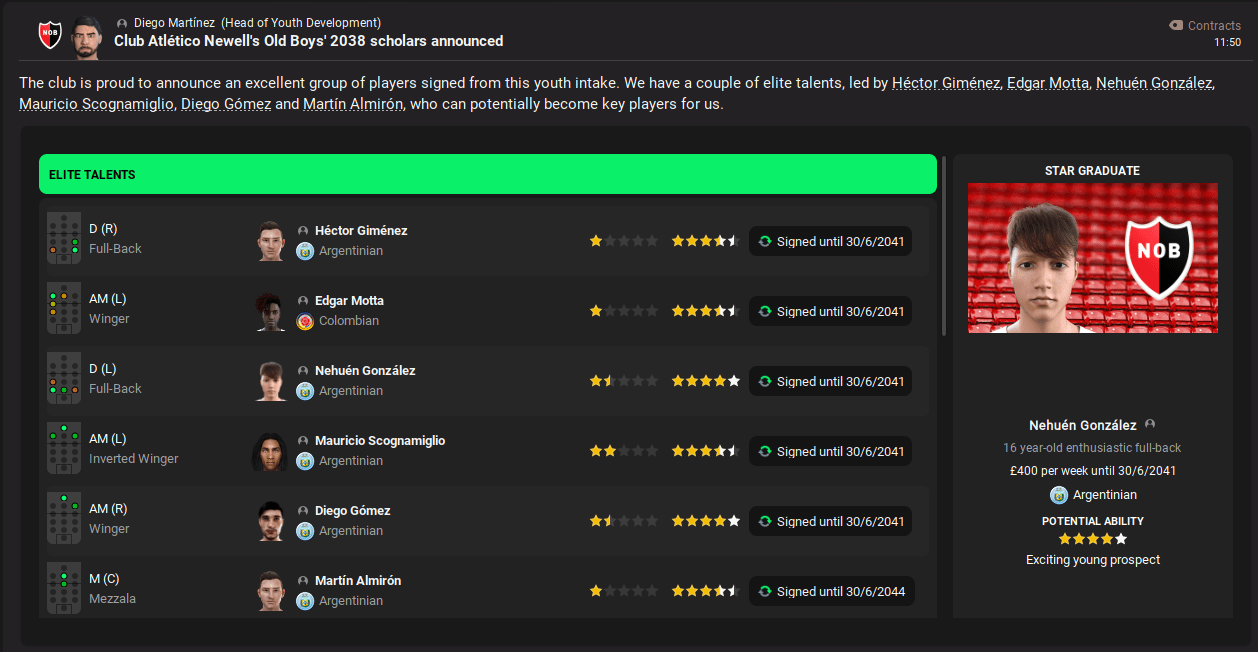Click the Newell's Old Boys club badge
Viewport: 1258px width, 652px height.
(x=50, y=34)
